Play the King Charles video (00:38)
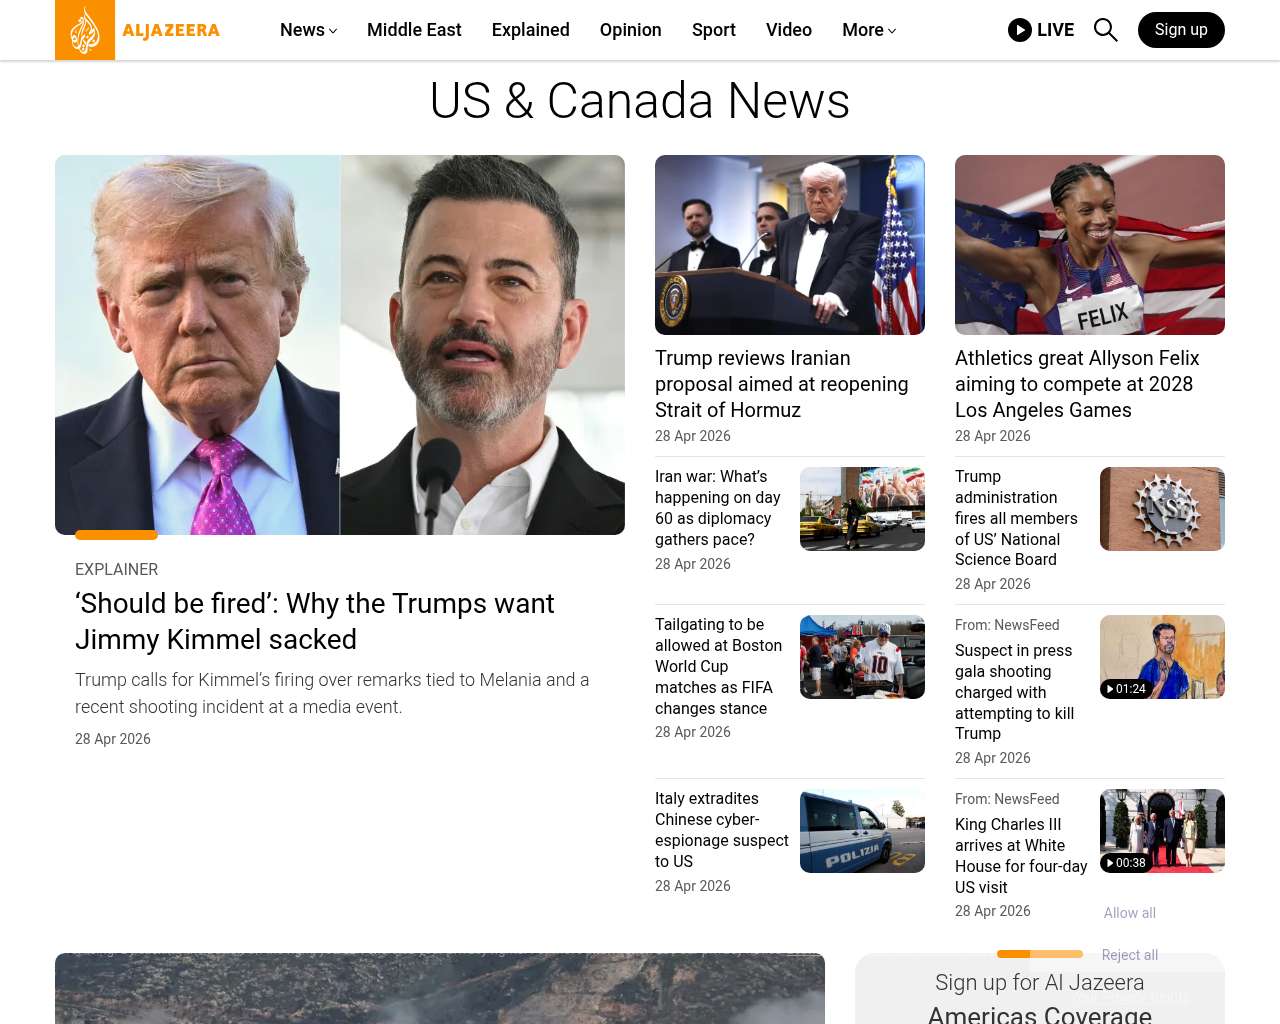The height and width of the screenshot is (1024, 1280). 1162,831
